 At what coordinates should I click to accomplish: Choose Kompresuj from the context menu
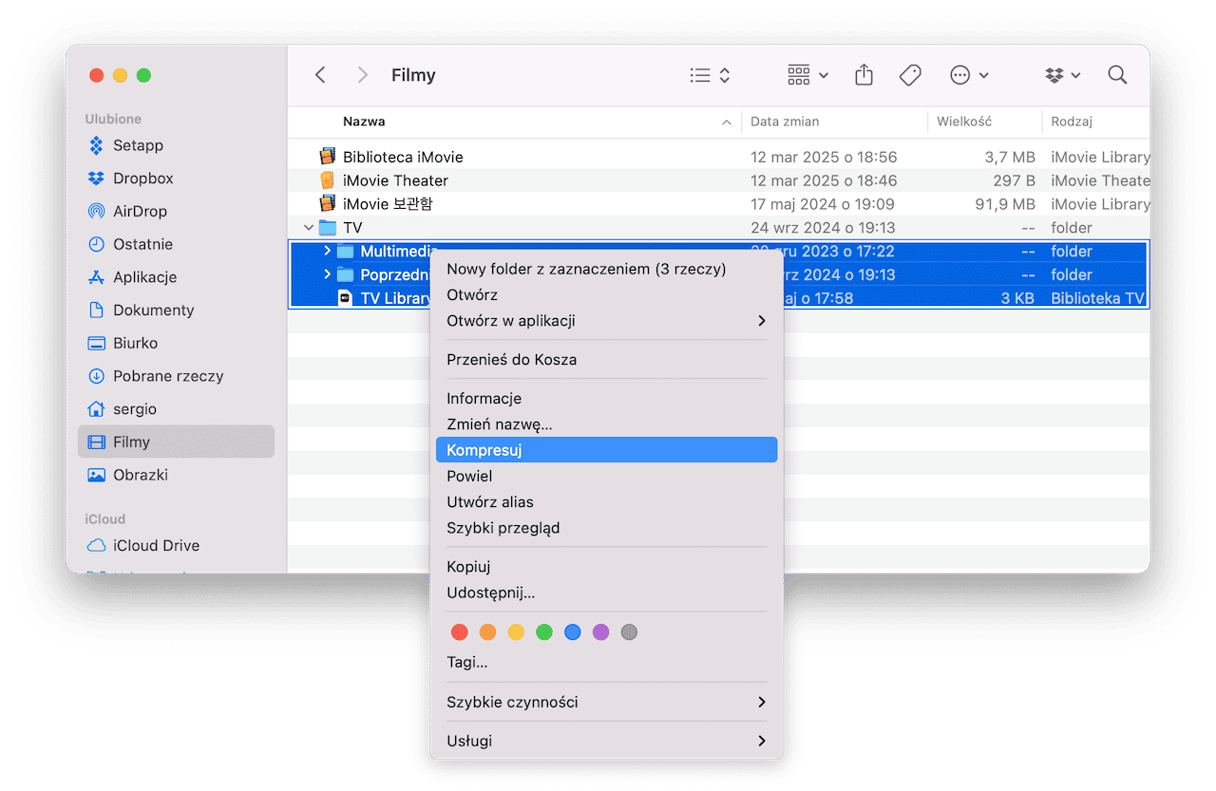(x=606, y=450)
